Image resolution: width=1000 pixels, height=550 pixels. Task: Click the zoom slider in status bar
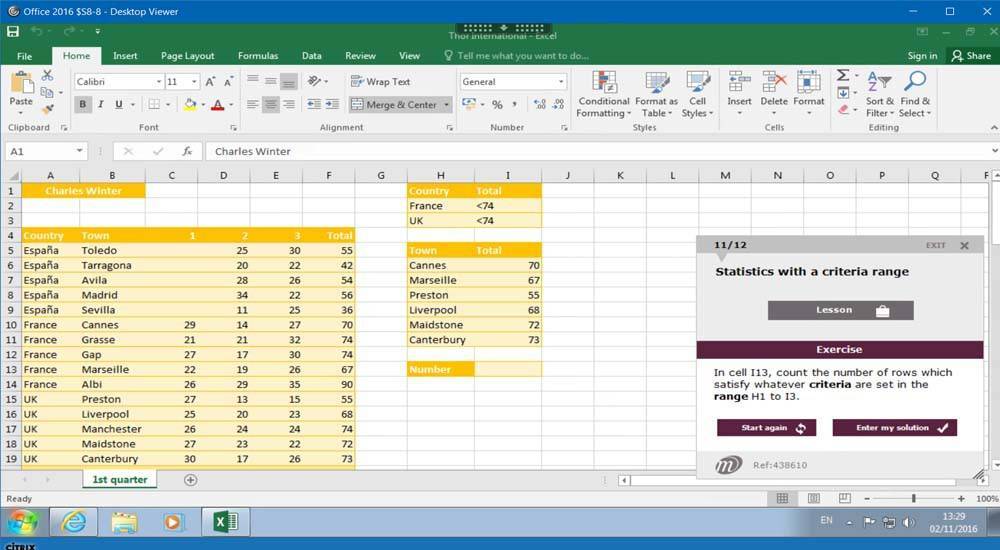[x=913, y=498]
